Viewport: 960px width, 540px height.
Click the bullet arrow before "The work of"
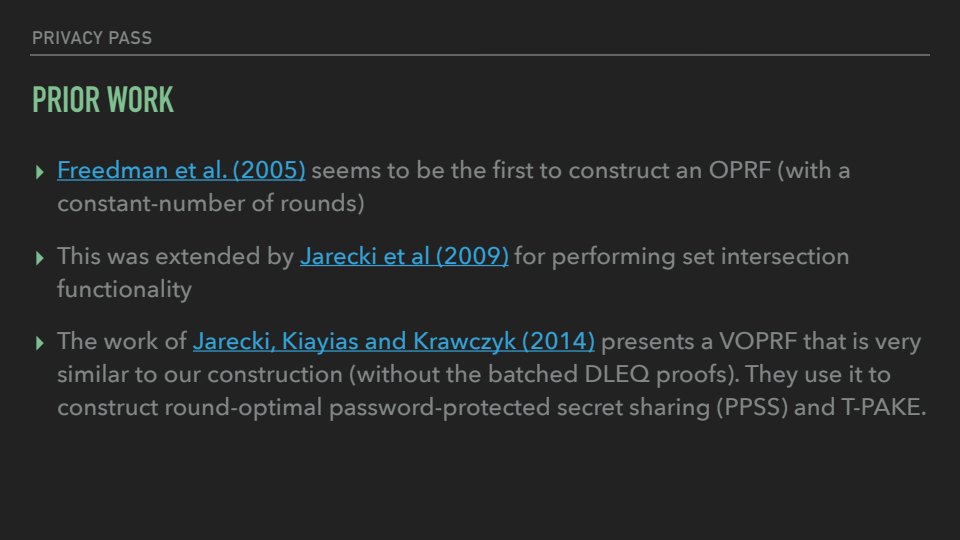(x=40, y=343)
